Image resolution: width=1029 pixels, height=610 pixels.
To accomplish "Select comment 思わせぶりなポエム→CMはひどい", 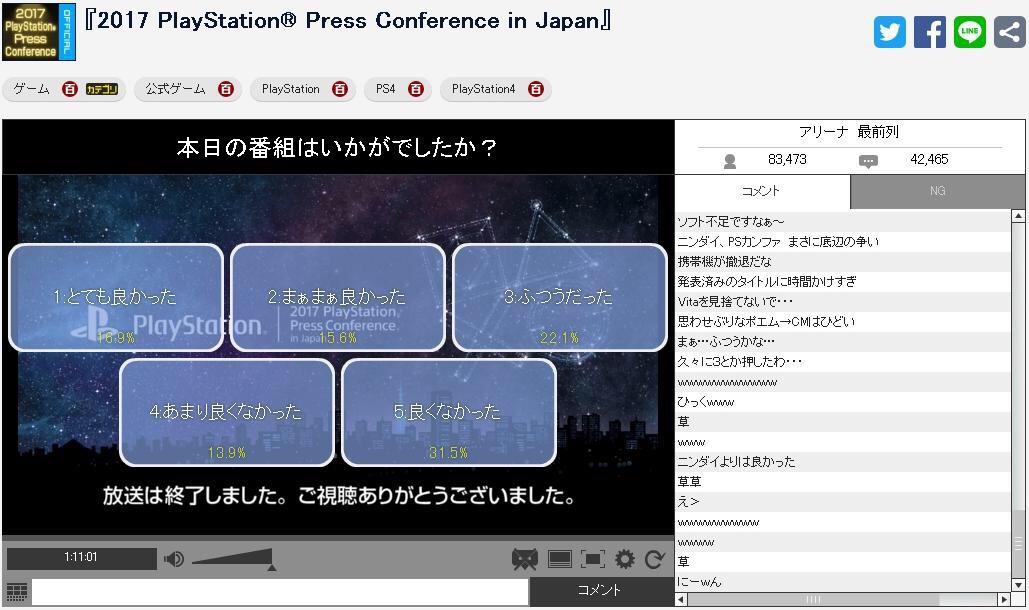I will point(843,321).
